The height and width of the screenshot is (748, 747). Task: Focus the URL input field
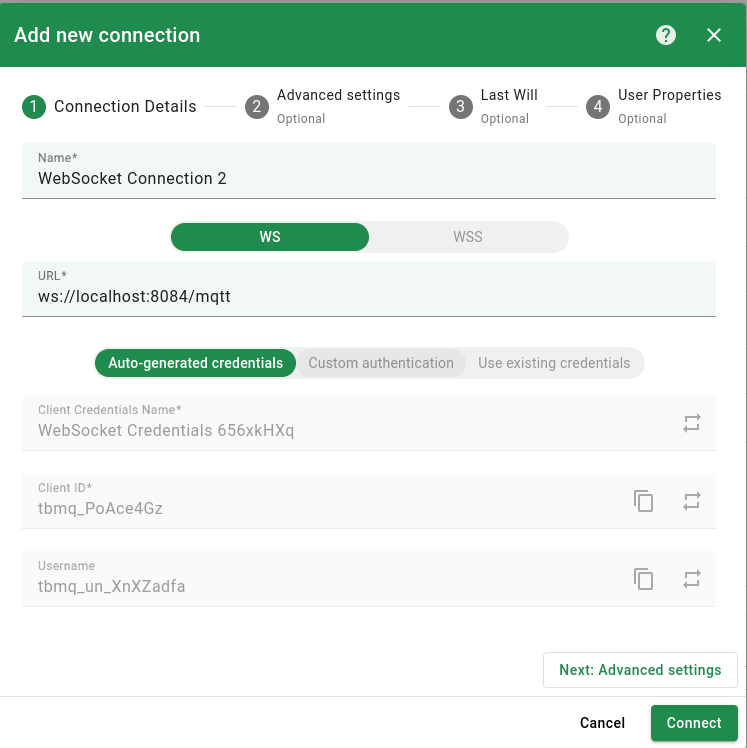[x=368, y=297]
